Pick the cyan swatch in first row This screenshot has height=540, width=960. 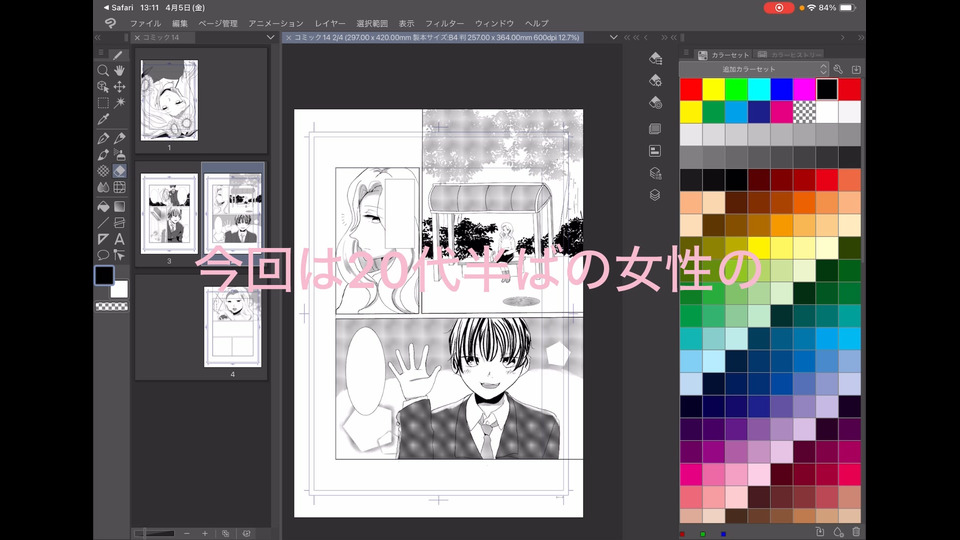[x=759, y=89]
